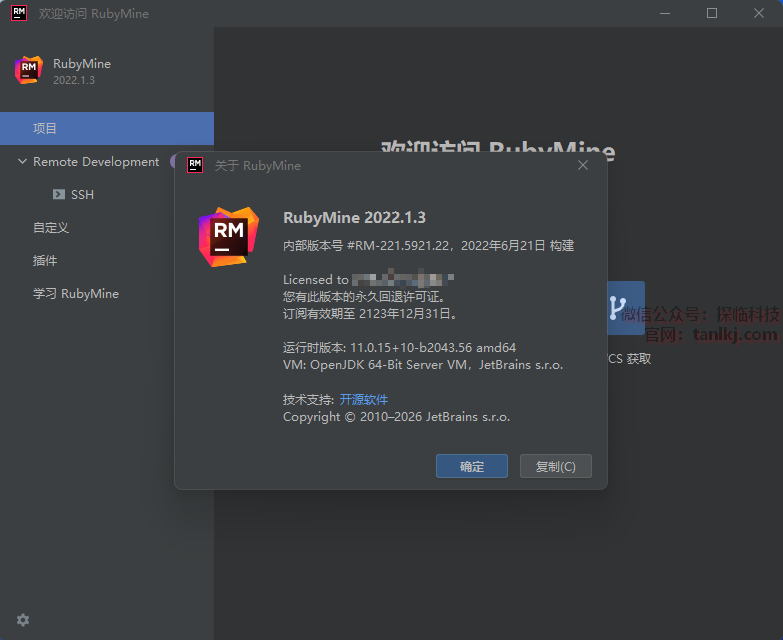Select the 项目 tab in sidebar

click(x=107, y=128)
